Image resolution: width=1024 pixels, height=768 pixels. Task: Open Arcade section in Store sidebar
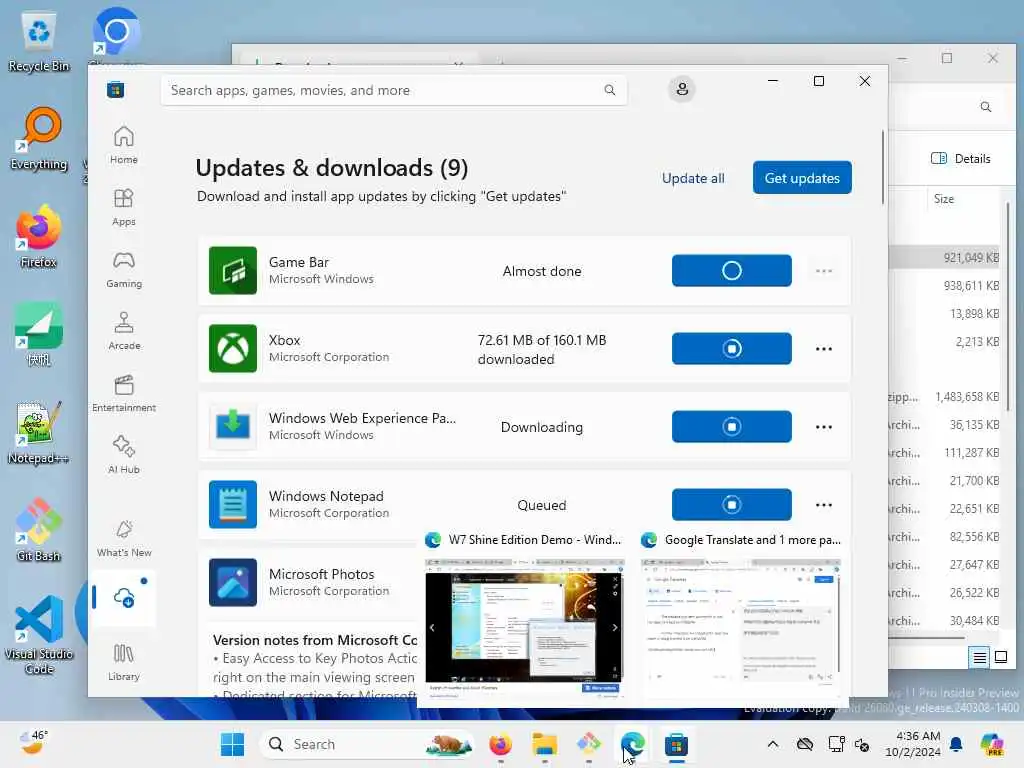tap(123, 331)
